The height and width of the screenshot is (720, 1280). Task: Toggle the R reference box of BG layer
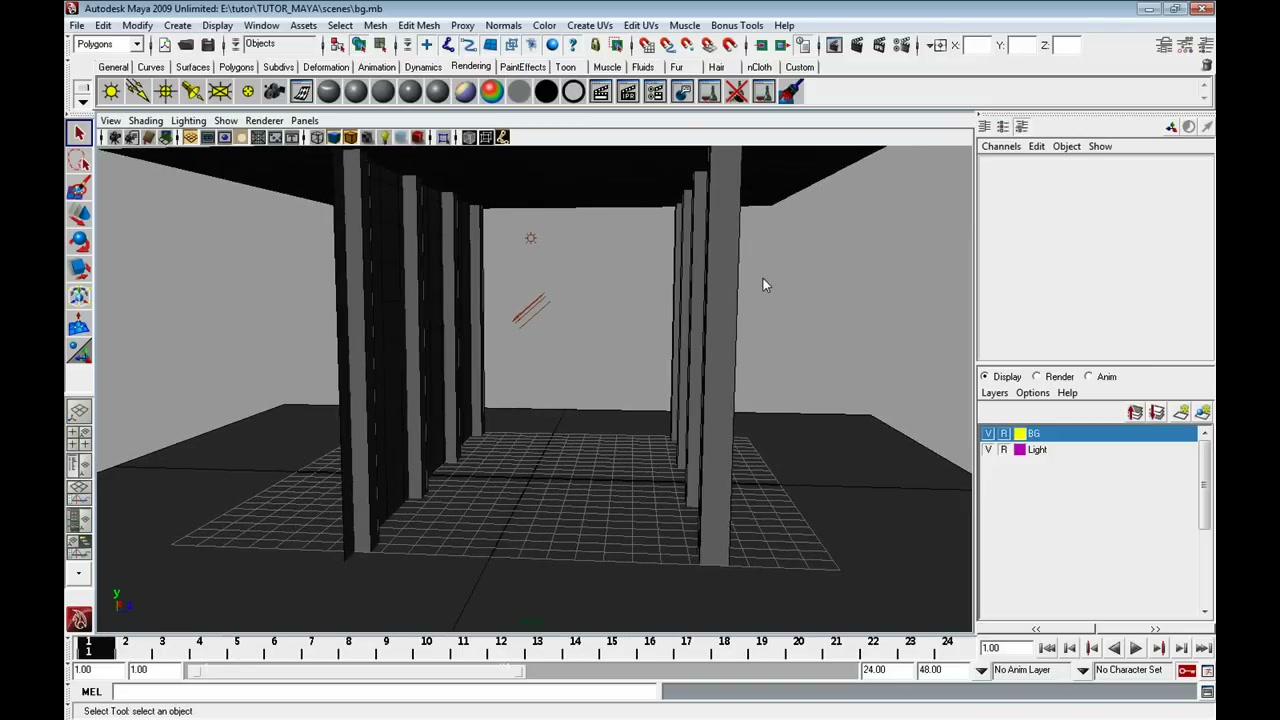pos(1004,434)
